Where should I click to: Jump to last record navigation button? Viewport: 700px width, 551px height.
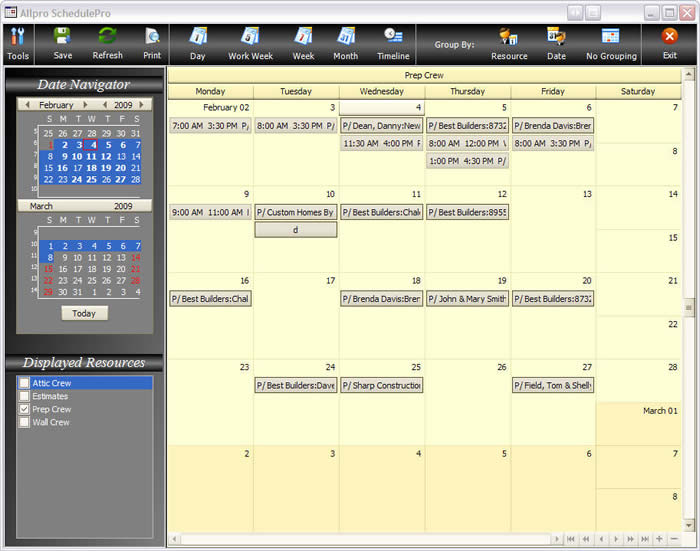[x=645, y=539]
